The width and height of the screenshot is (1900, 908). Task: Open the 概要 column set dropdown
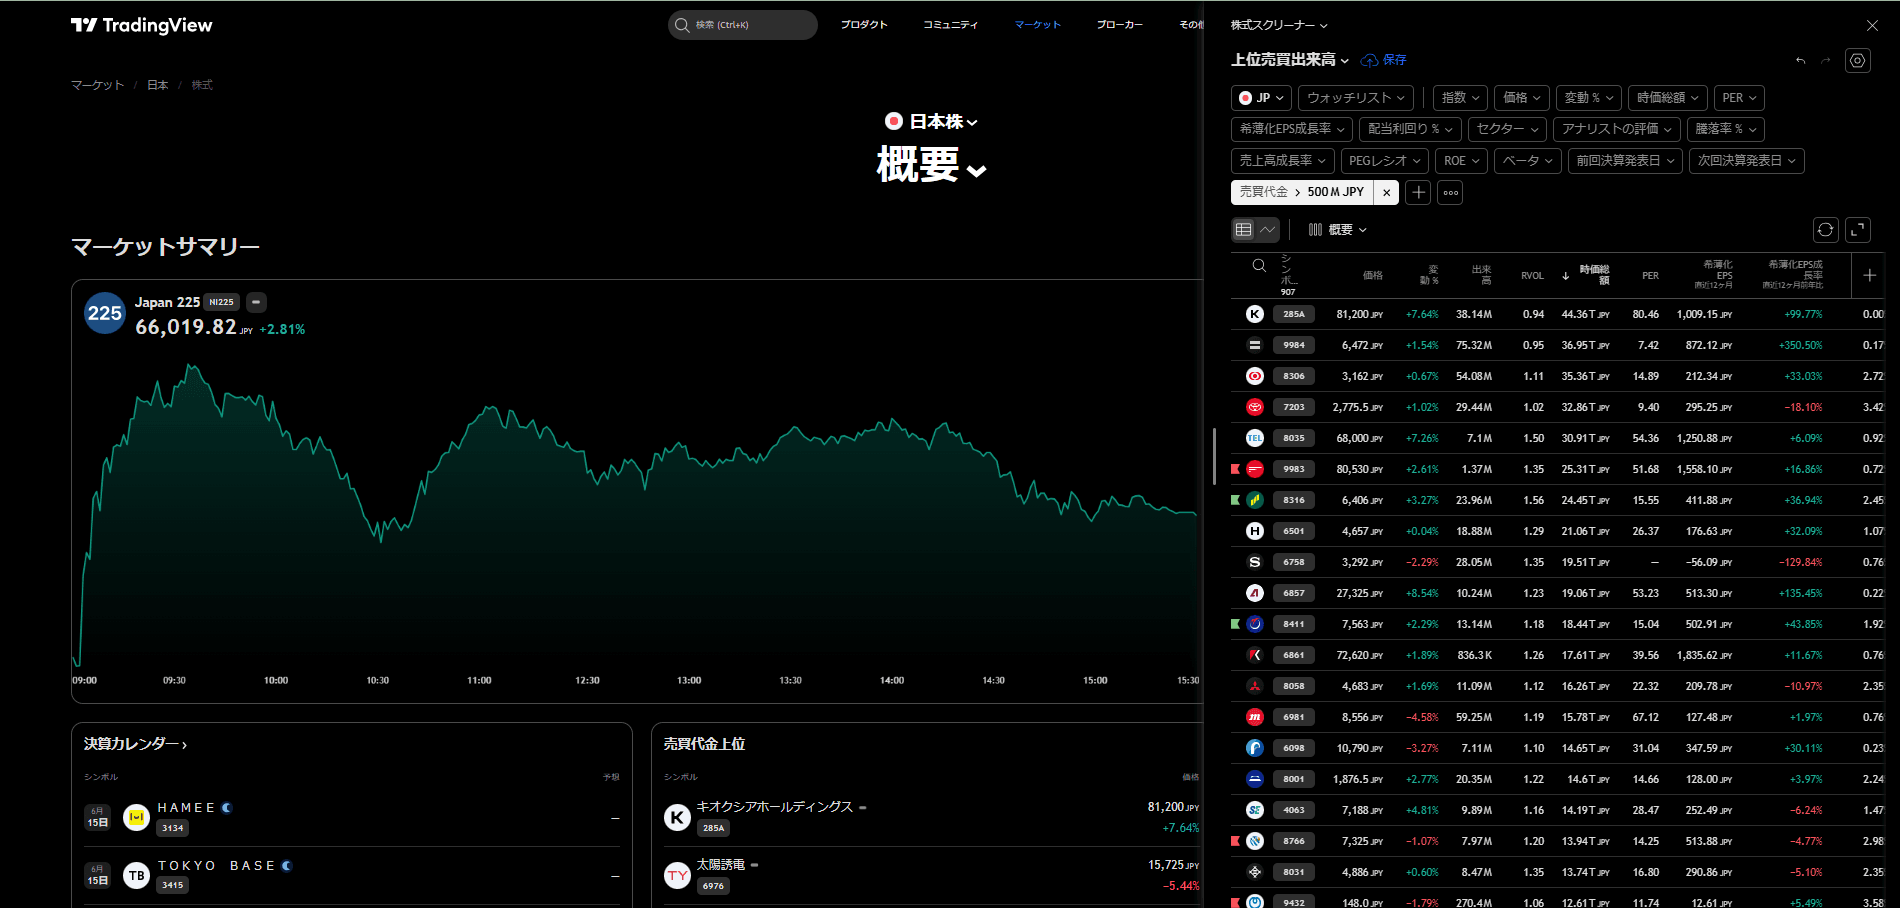point(1337,230)
